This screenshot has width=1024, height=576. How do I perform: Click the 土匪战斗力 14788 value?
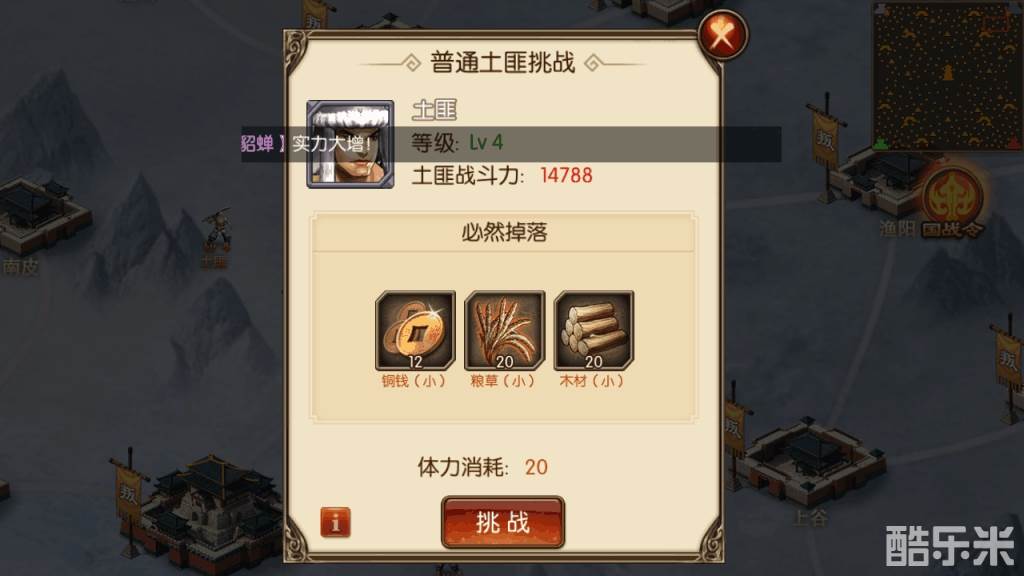[x=566, y=176]
